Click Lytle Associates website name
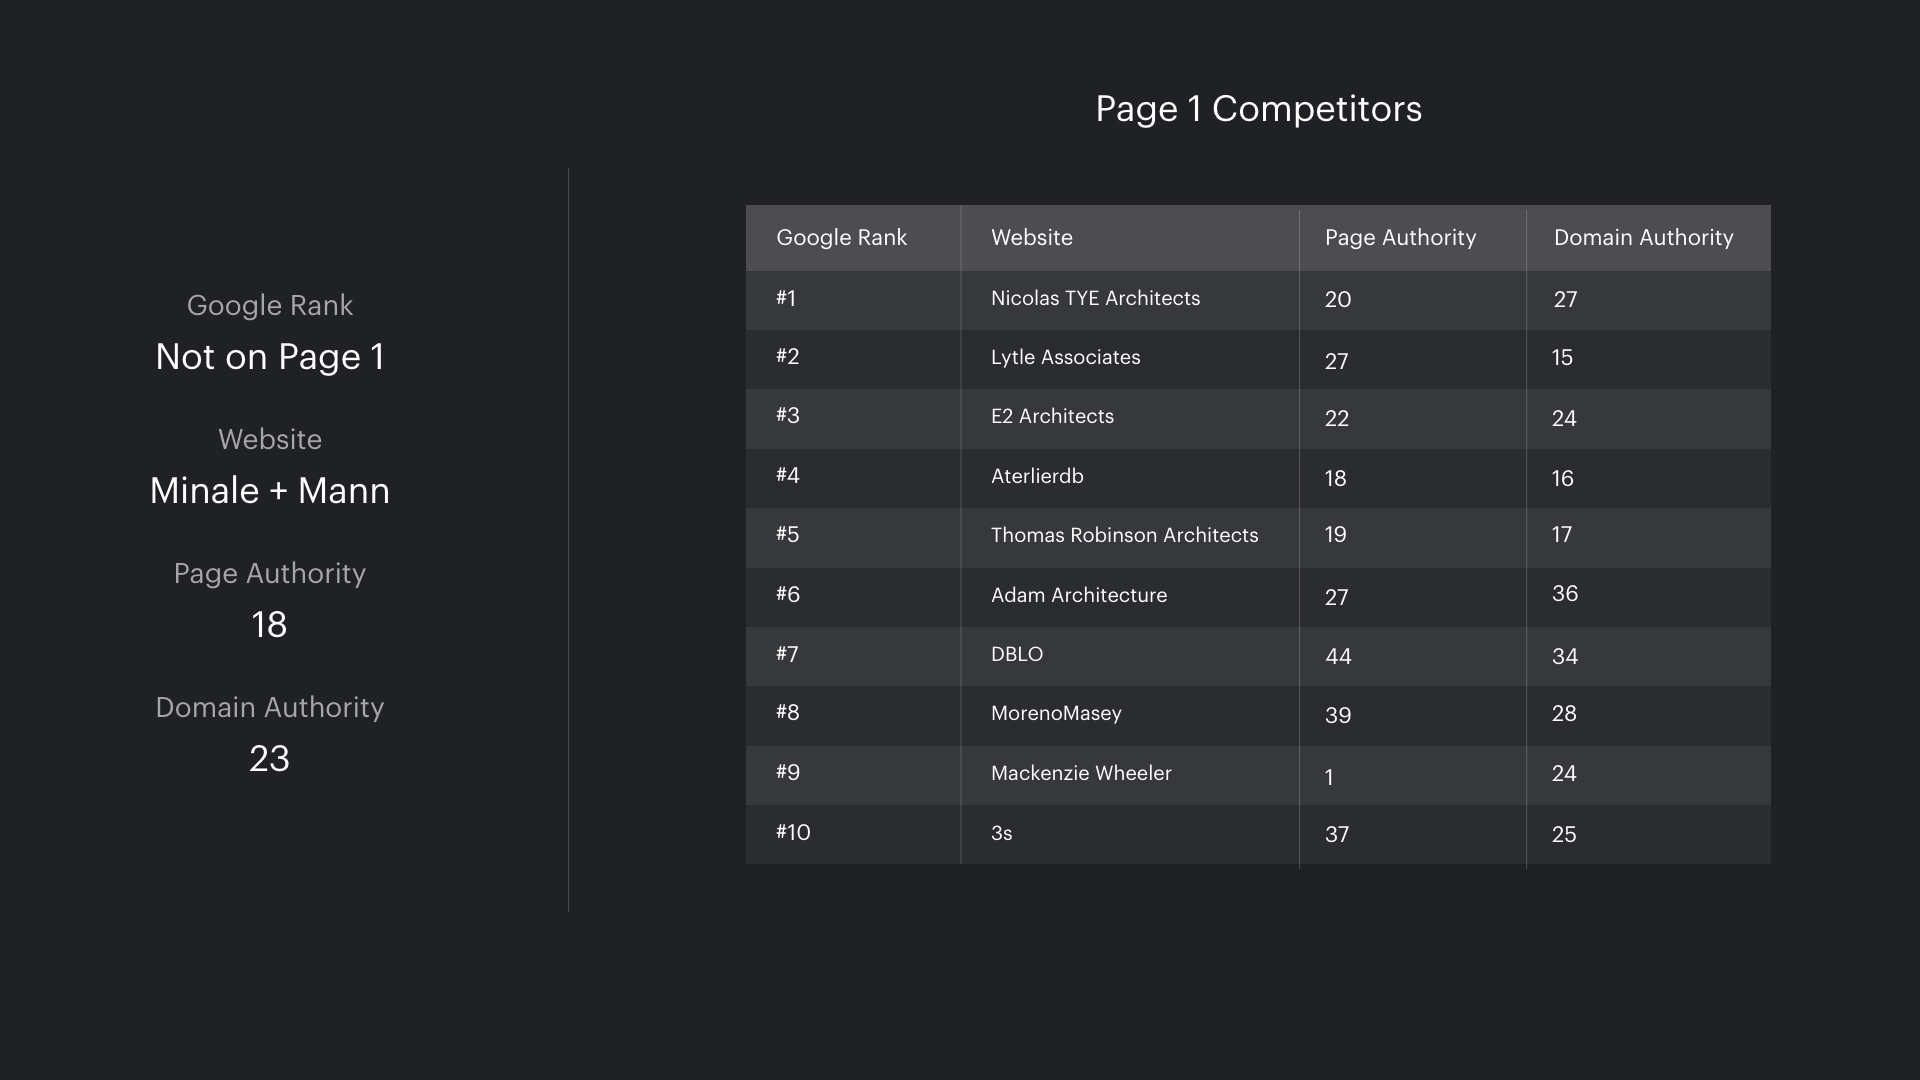This screenshot has width=1920, height=1080. coord(1065,358)
